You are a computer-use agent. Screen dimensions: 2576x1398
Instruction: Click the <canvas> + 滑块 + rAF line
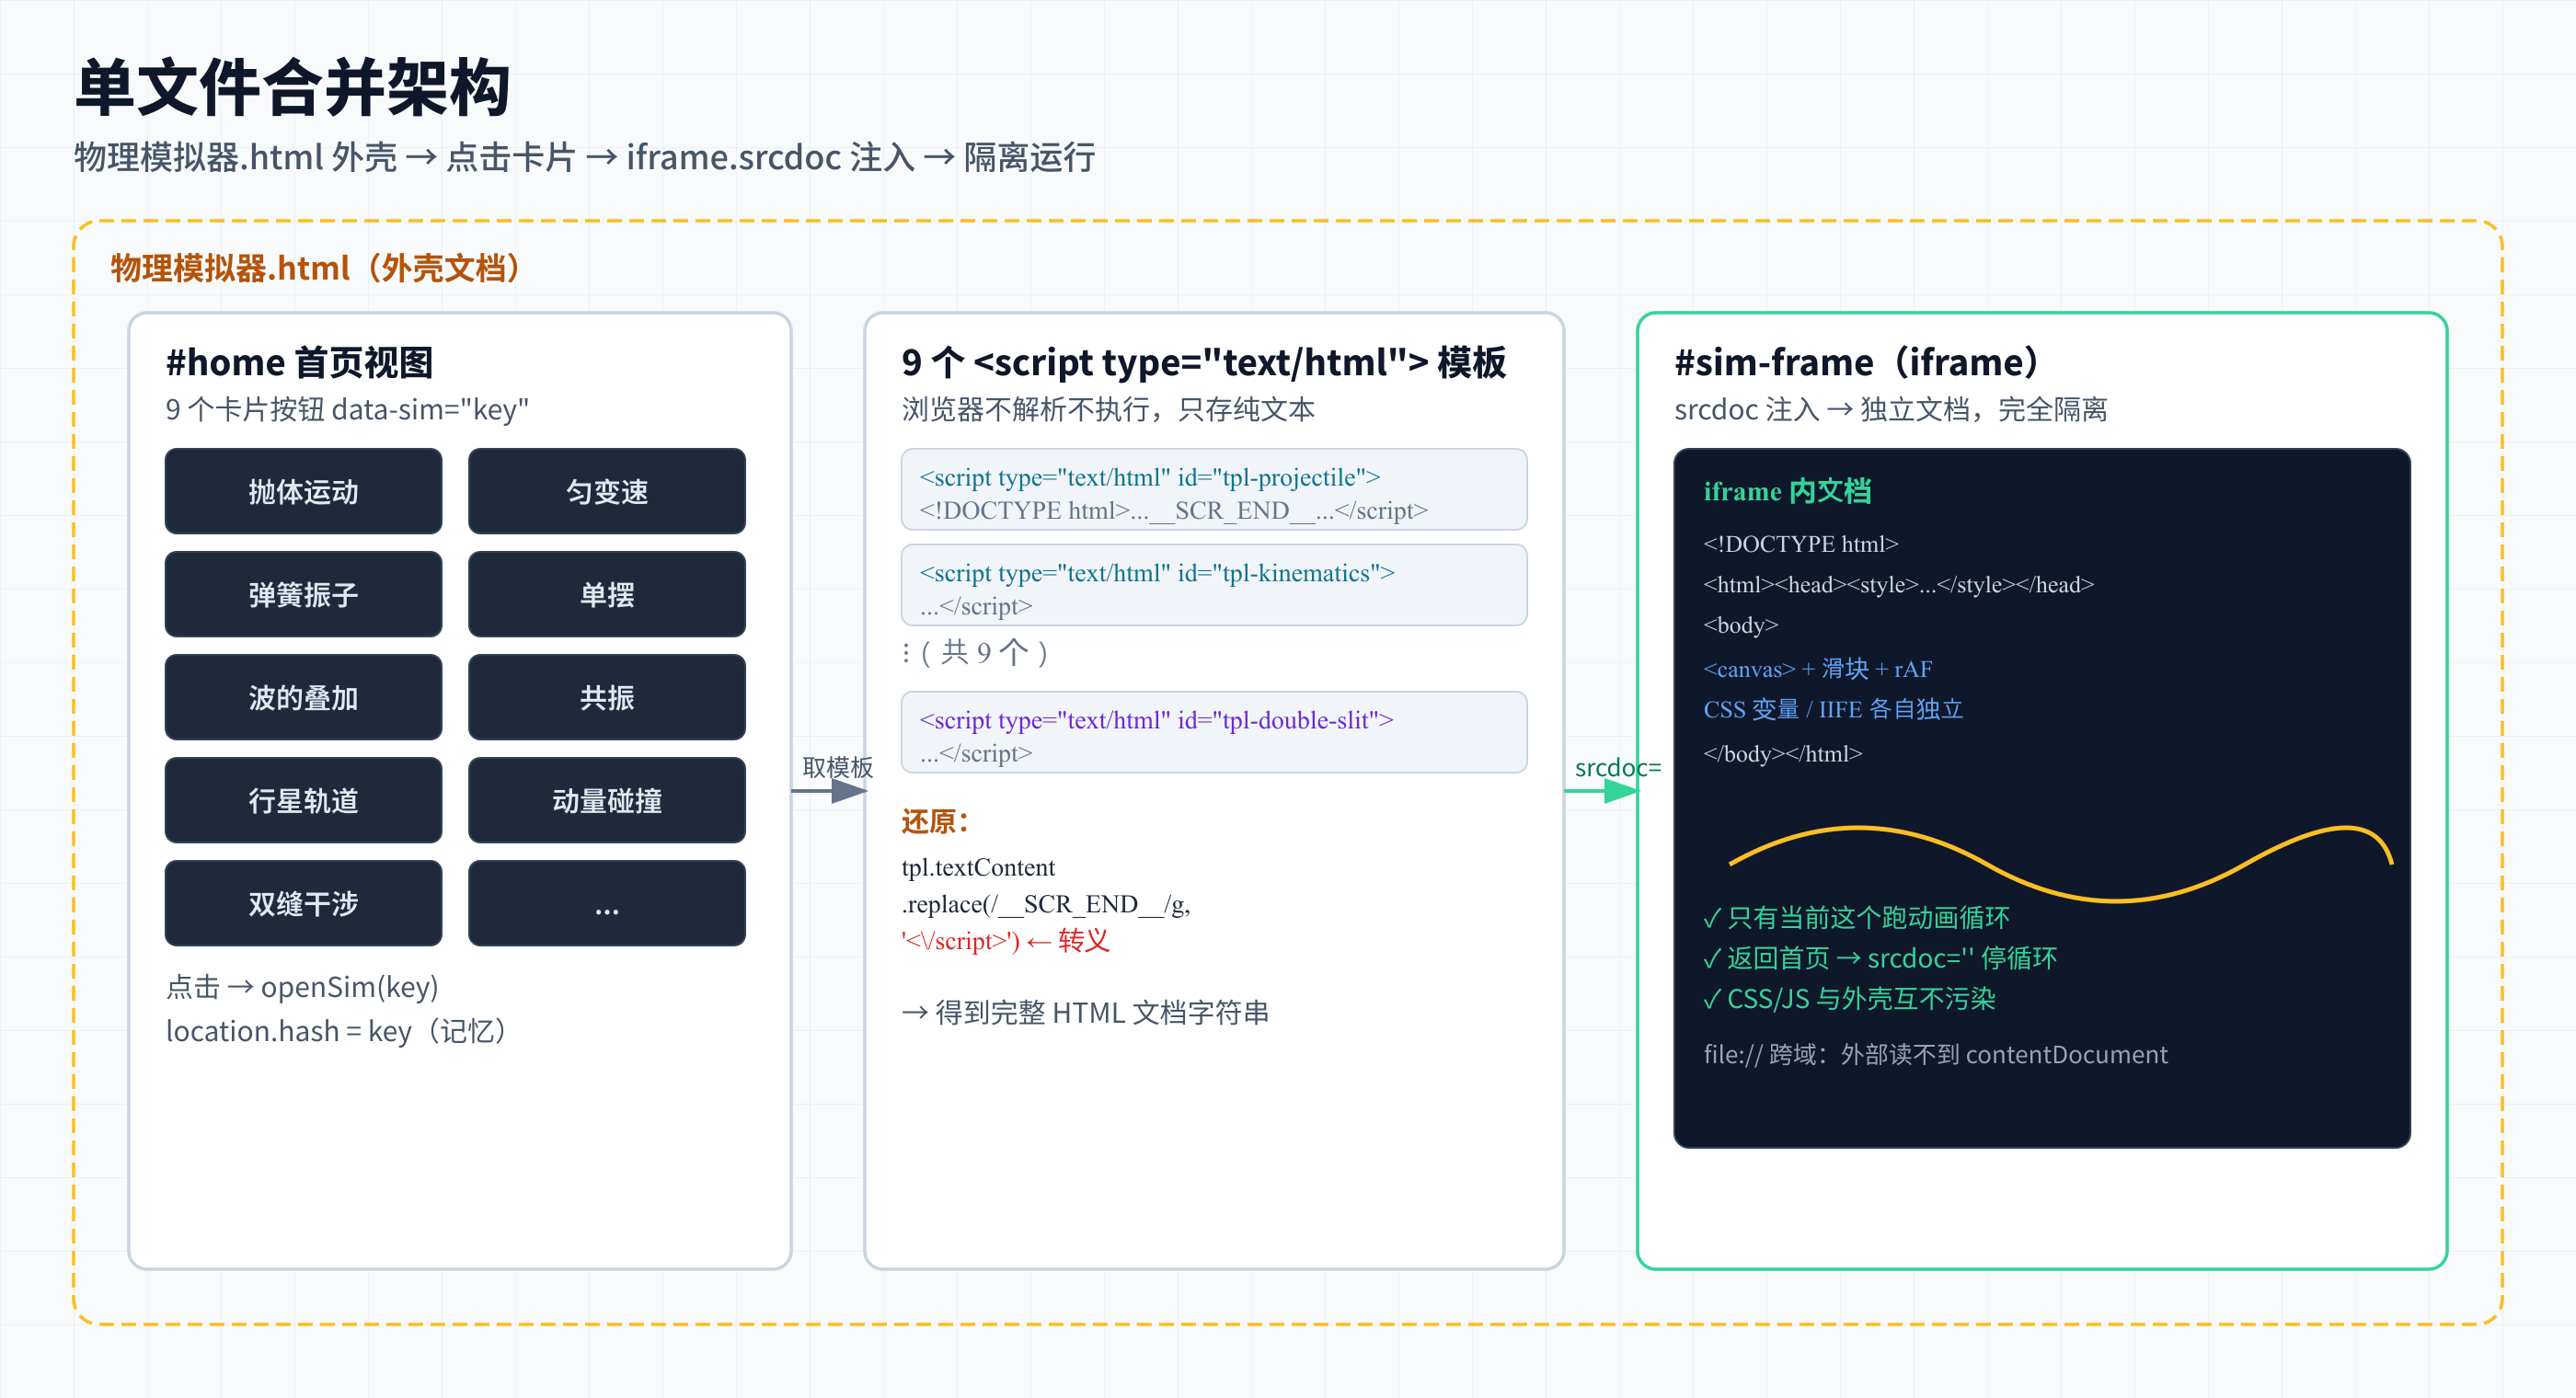click(x=1817, y=668)
